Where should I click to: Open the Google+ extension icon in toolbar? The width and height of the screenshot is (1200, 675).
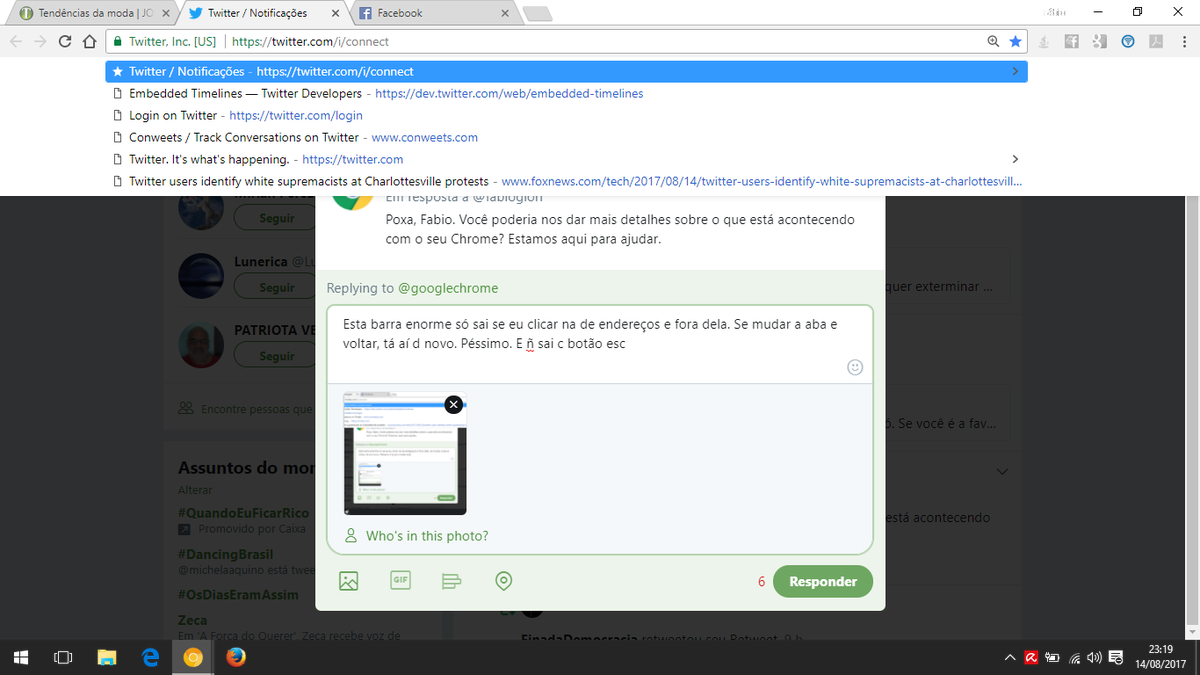[x=1099, y=42]
